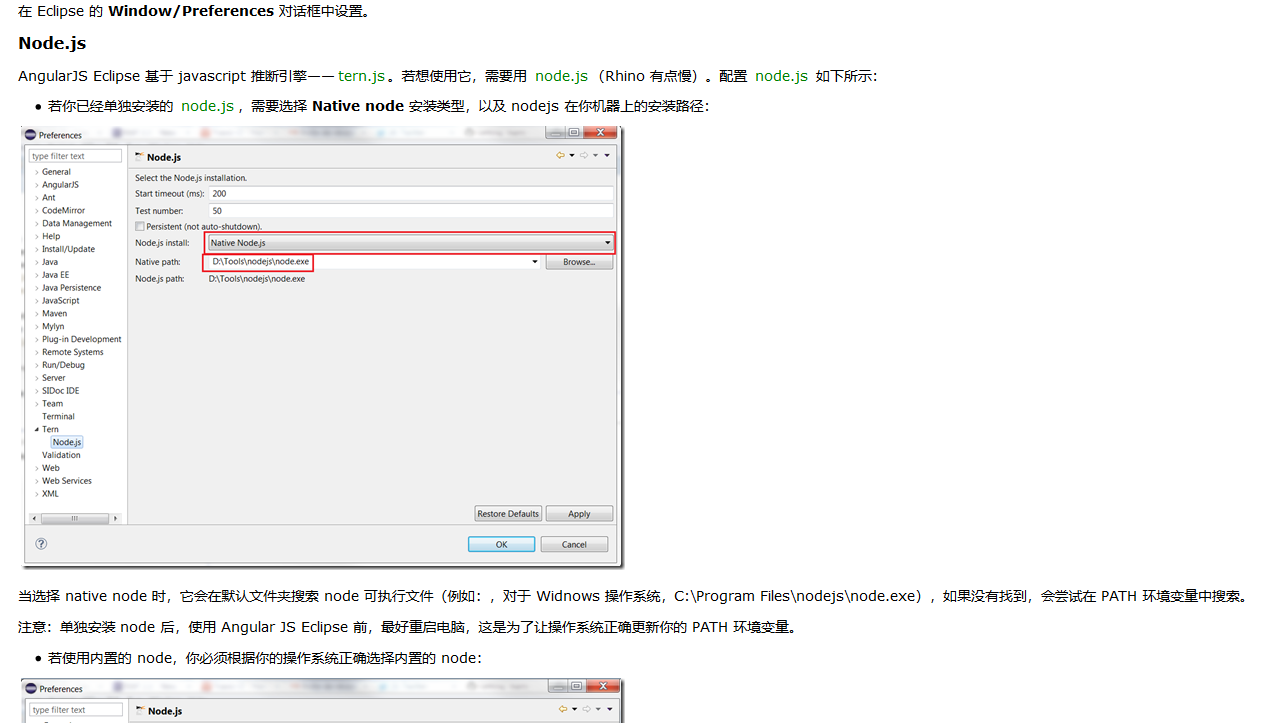Click the Node.js path value text
The height and width of the screenshot is (723, 1279).
click(x=257, y=279)
